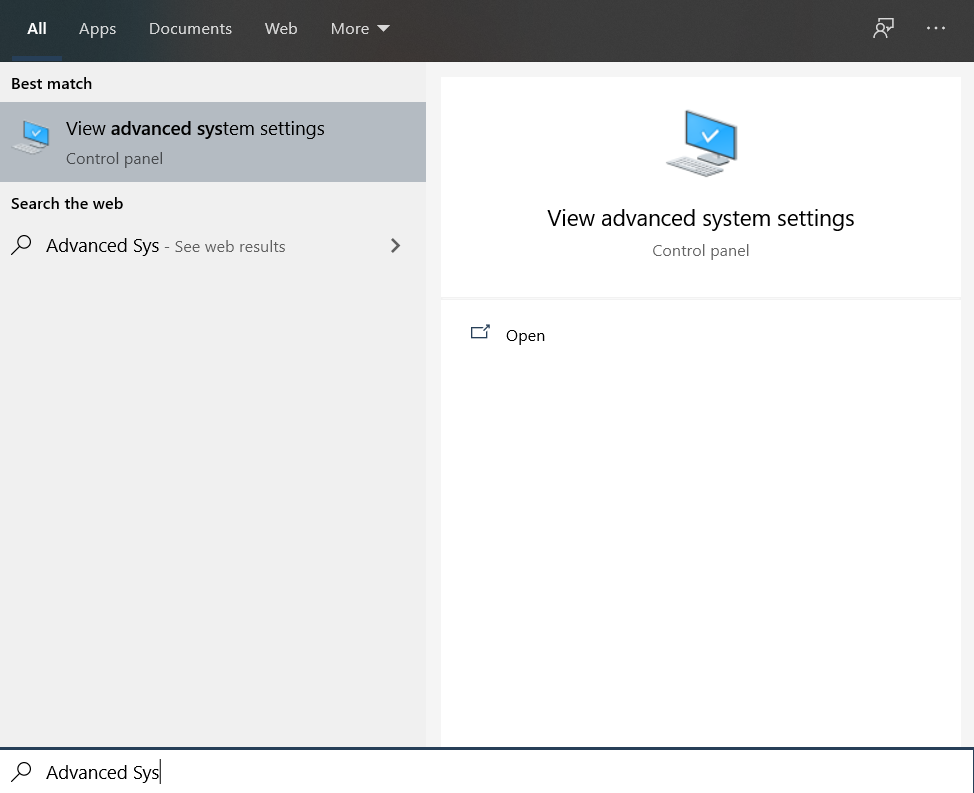Click the large computer icon in preview pane
Screen dimensions: 974x793
click(x=701, y=144)
